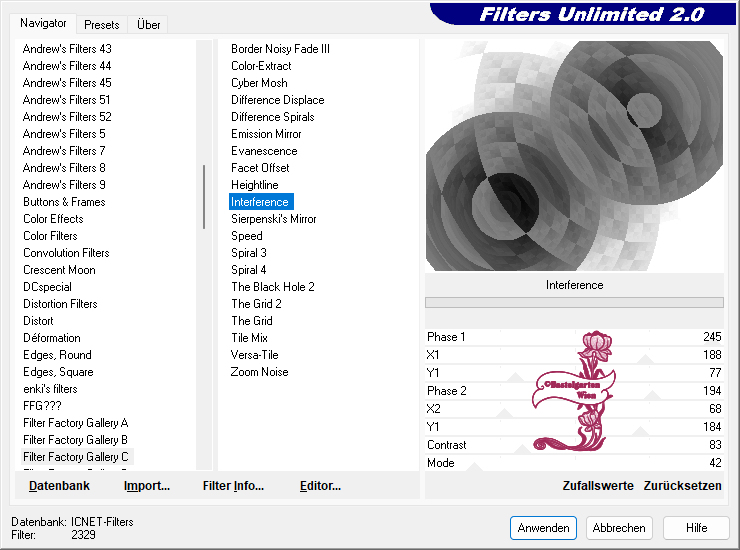
Task: Select Andrew's Filters 52 category
Action: 67,117
